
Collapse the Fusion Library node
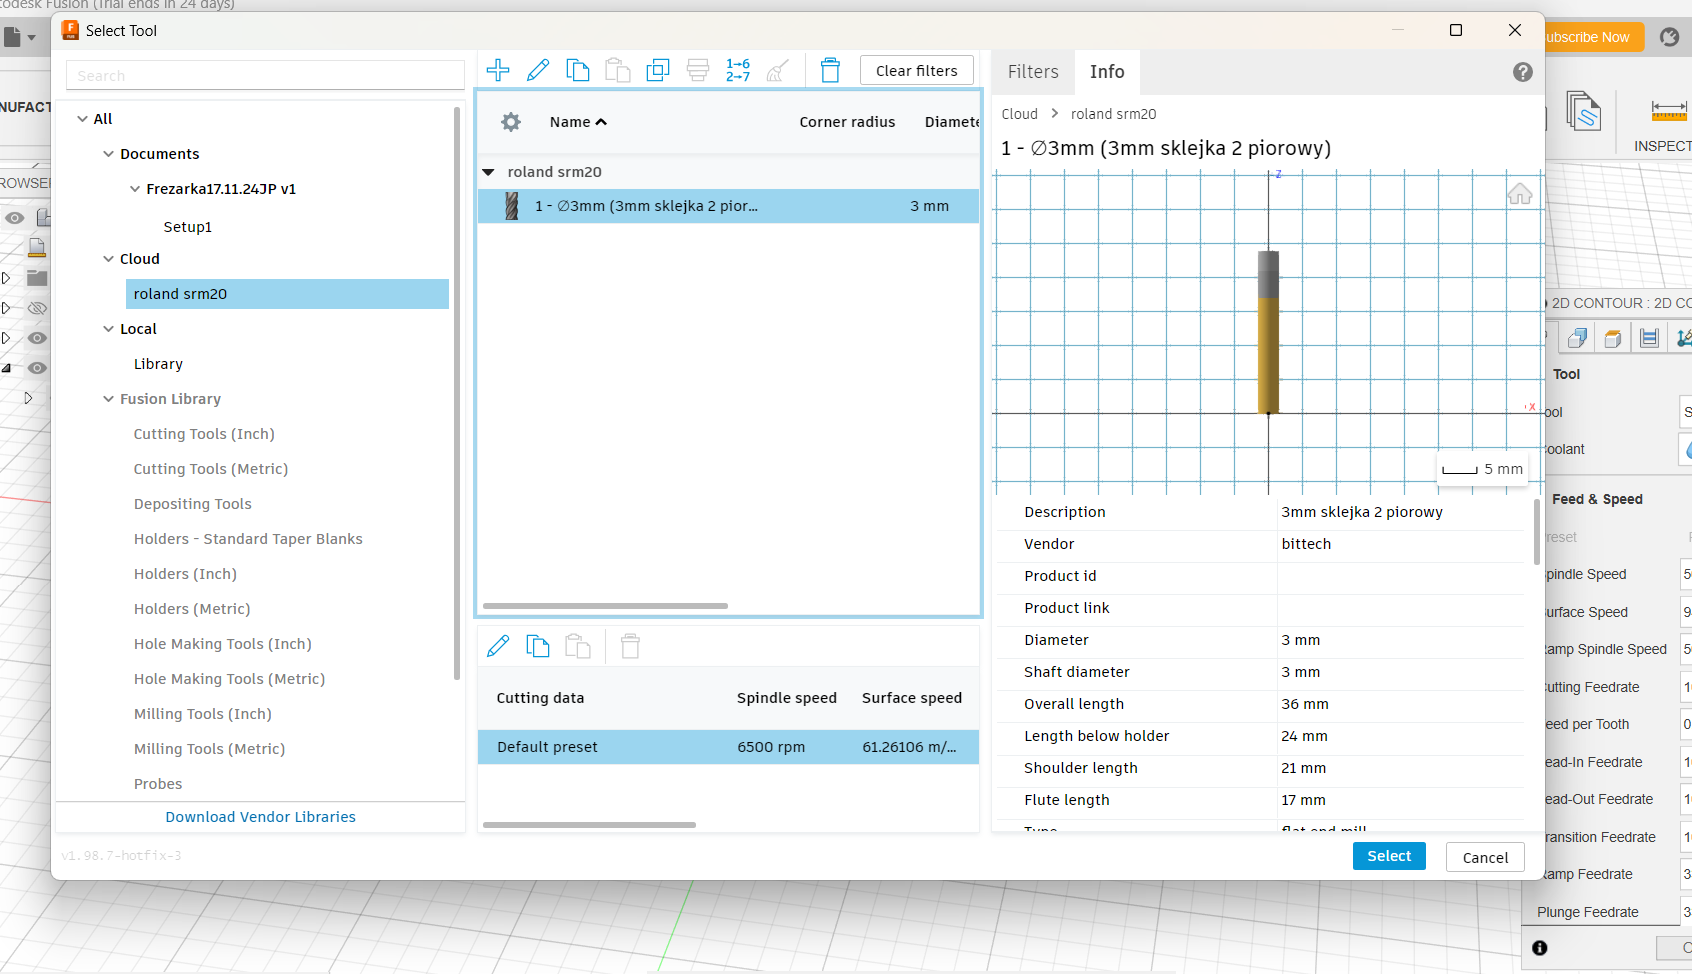pyautogui.click(x=108, y=399)
